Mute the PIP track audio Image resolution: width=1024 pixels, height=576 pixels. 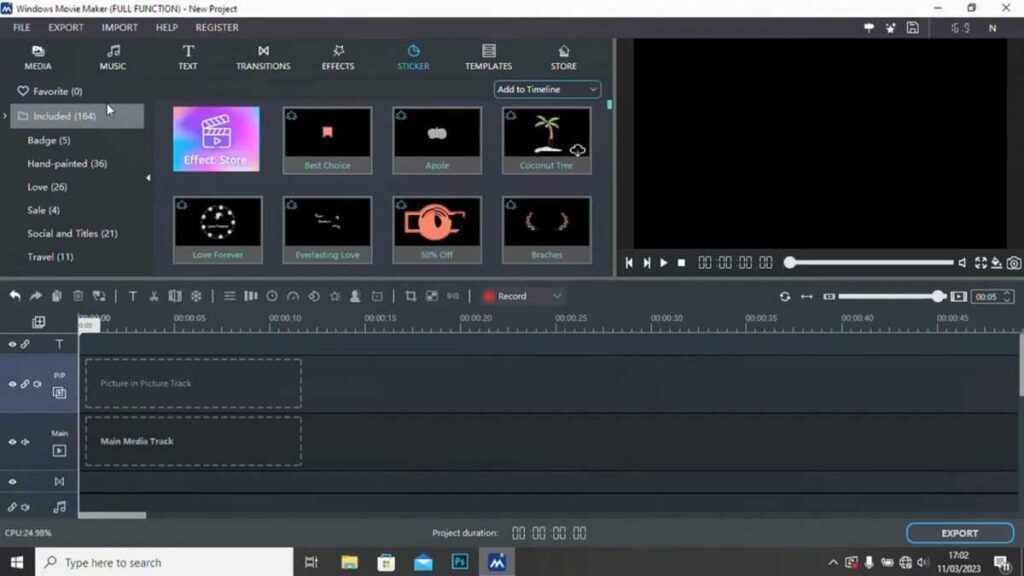click(37, 384)
